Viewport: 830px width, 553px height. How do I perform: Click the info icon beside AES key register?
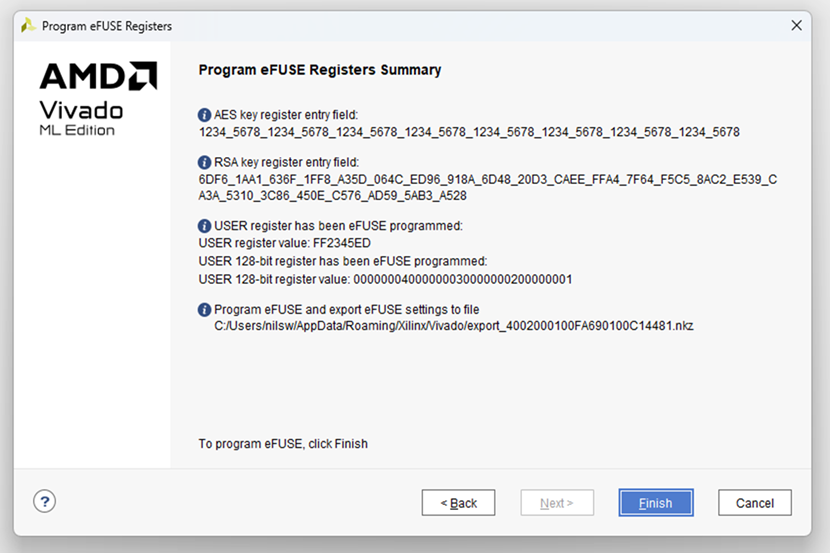pyautogui.click(x=205, y=115)
